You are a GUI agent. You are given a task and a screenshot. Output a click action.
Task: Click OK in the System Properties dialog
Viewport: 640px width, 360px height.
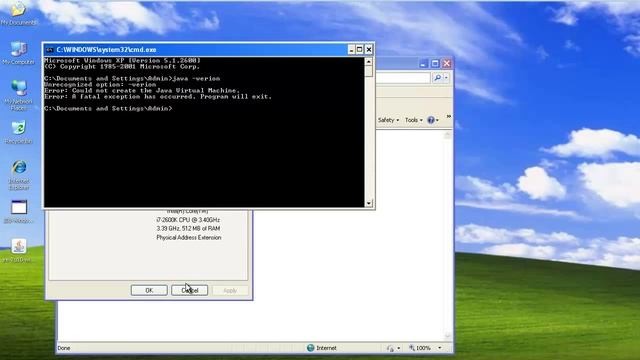149,290
